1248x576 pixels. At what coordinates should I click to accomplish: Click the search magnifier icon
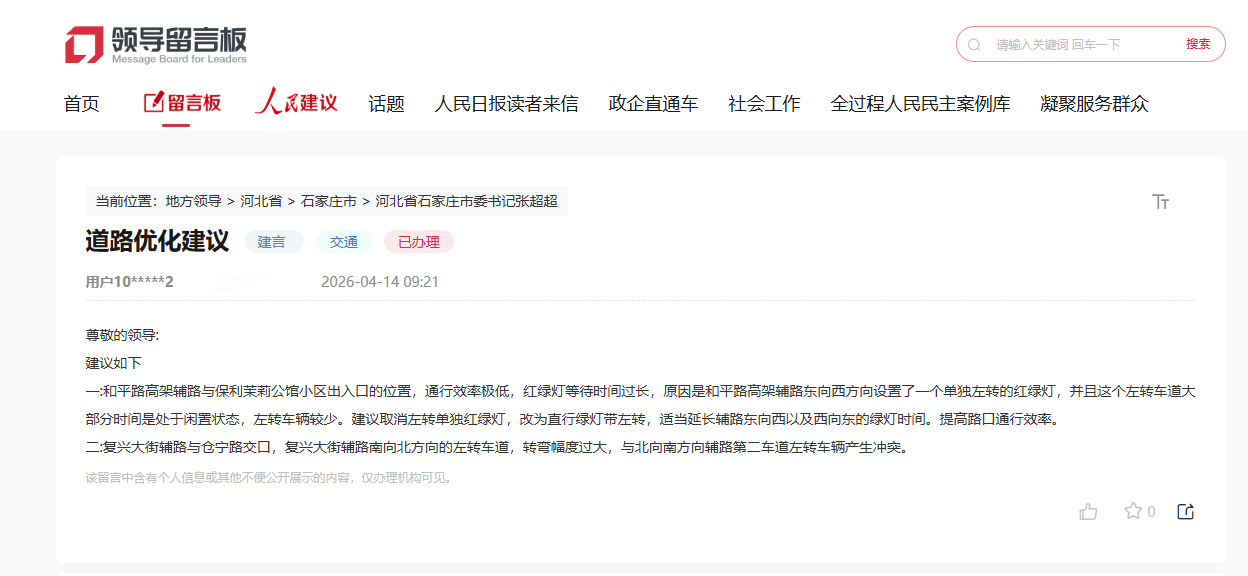[974, 44]
